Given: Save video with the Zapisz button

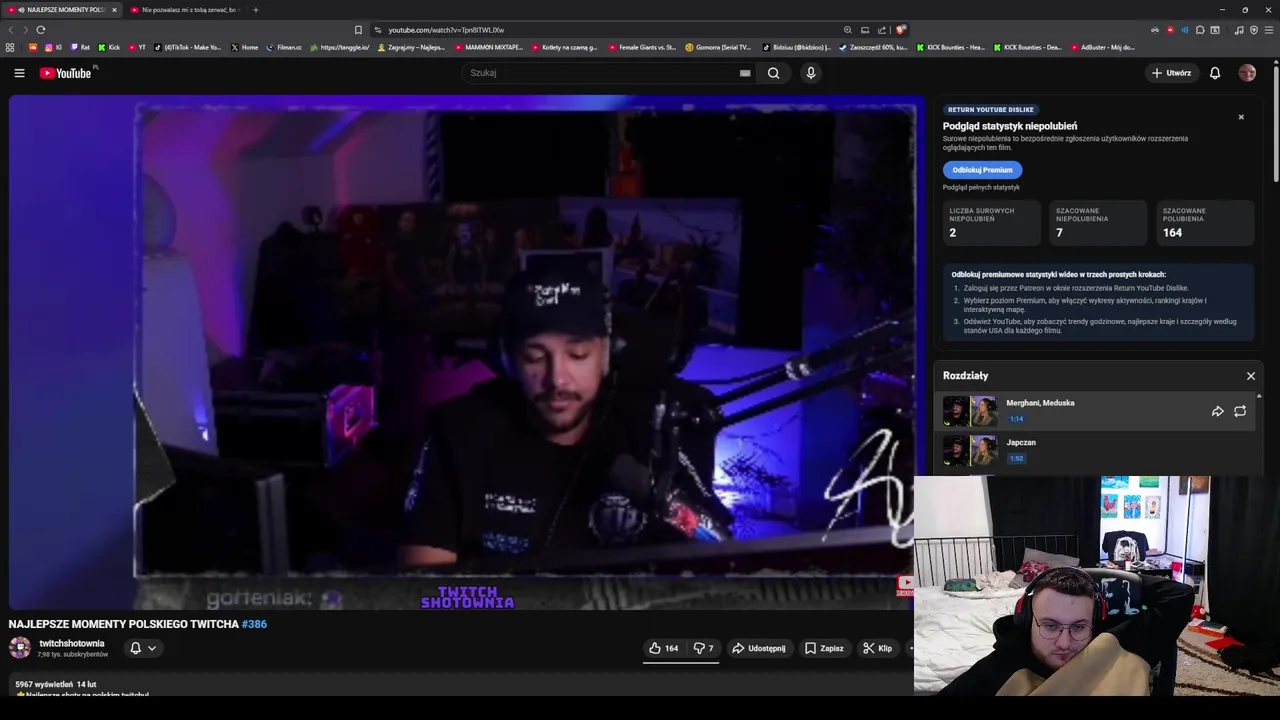Looking at the screenshot, I should (x=824, y=648).
